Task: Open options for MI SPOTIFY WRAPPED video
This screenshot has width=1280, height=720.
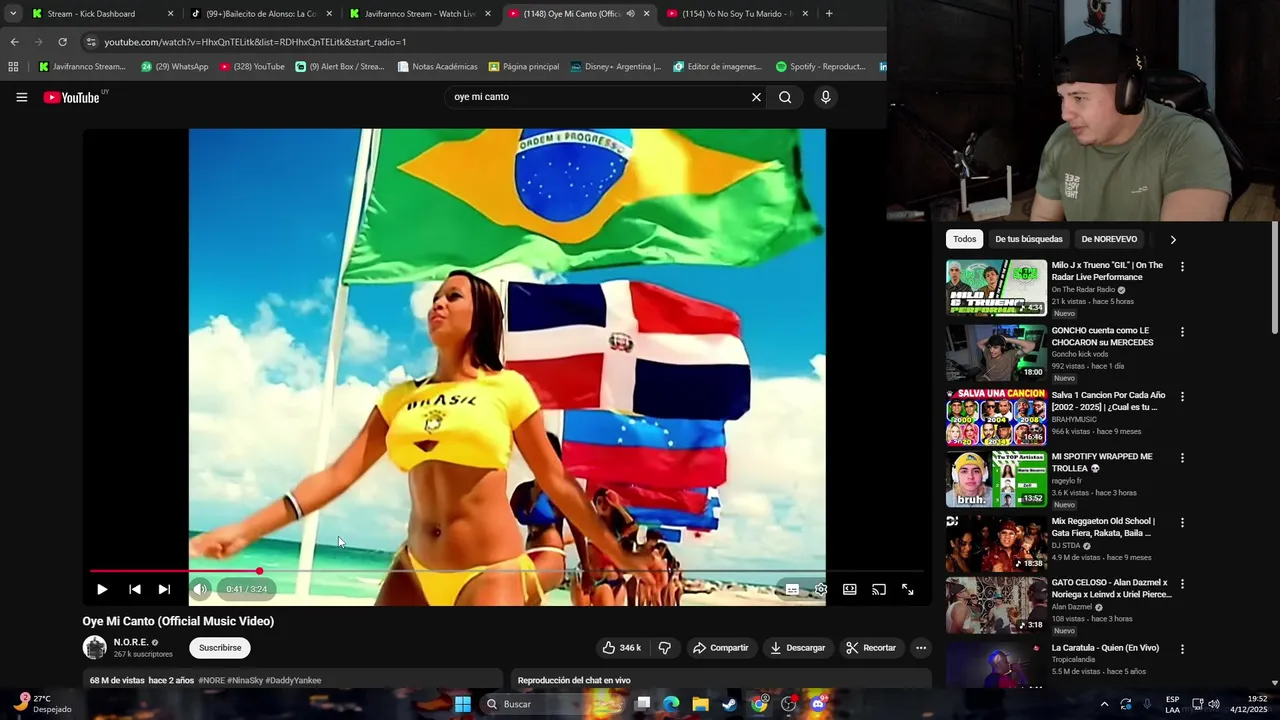Action: 1182,458
